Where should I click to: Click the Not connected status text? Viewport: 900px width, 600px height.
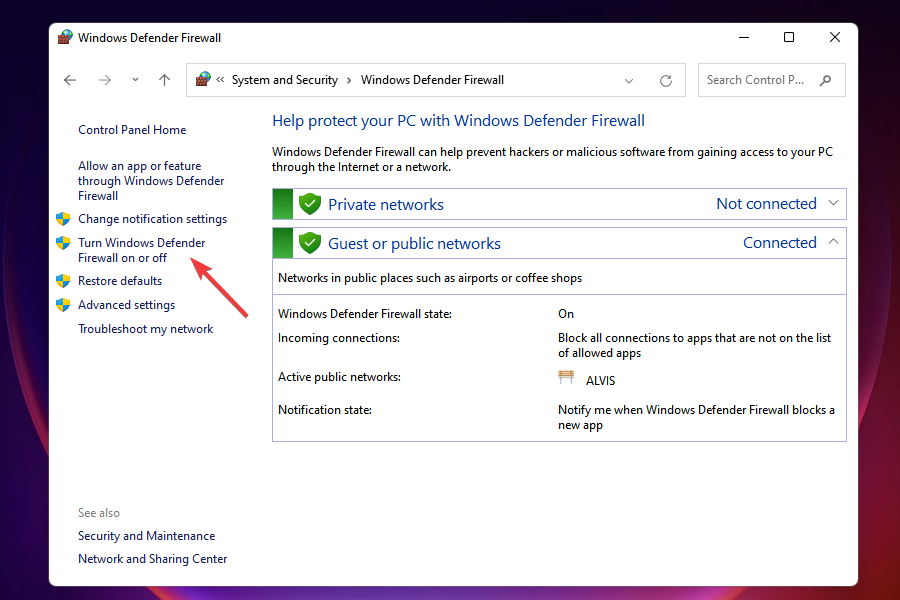tap(766, 203)
